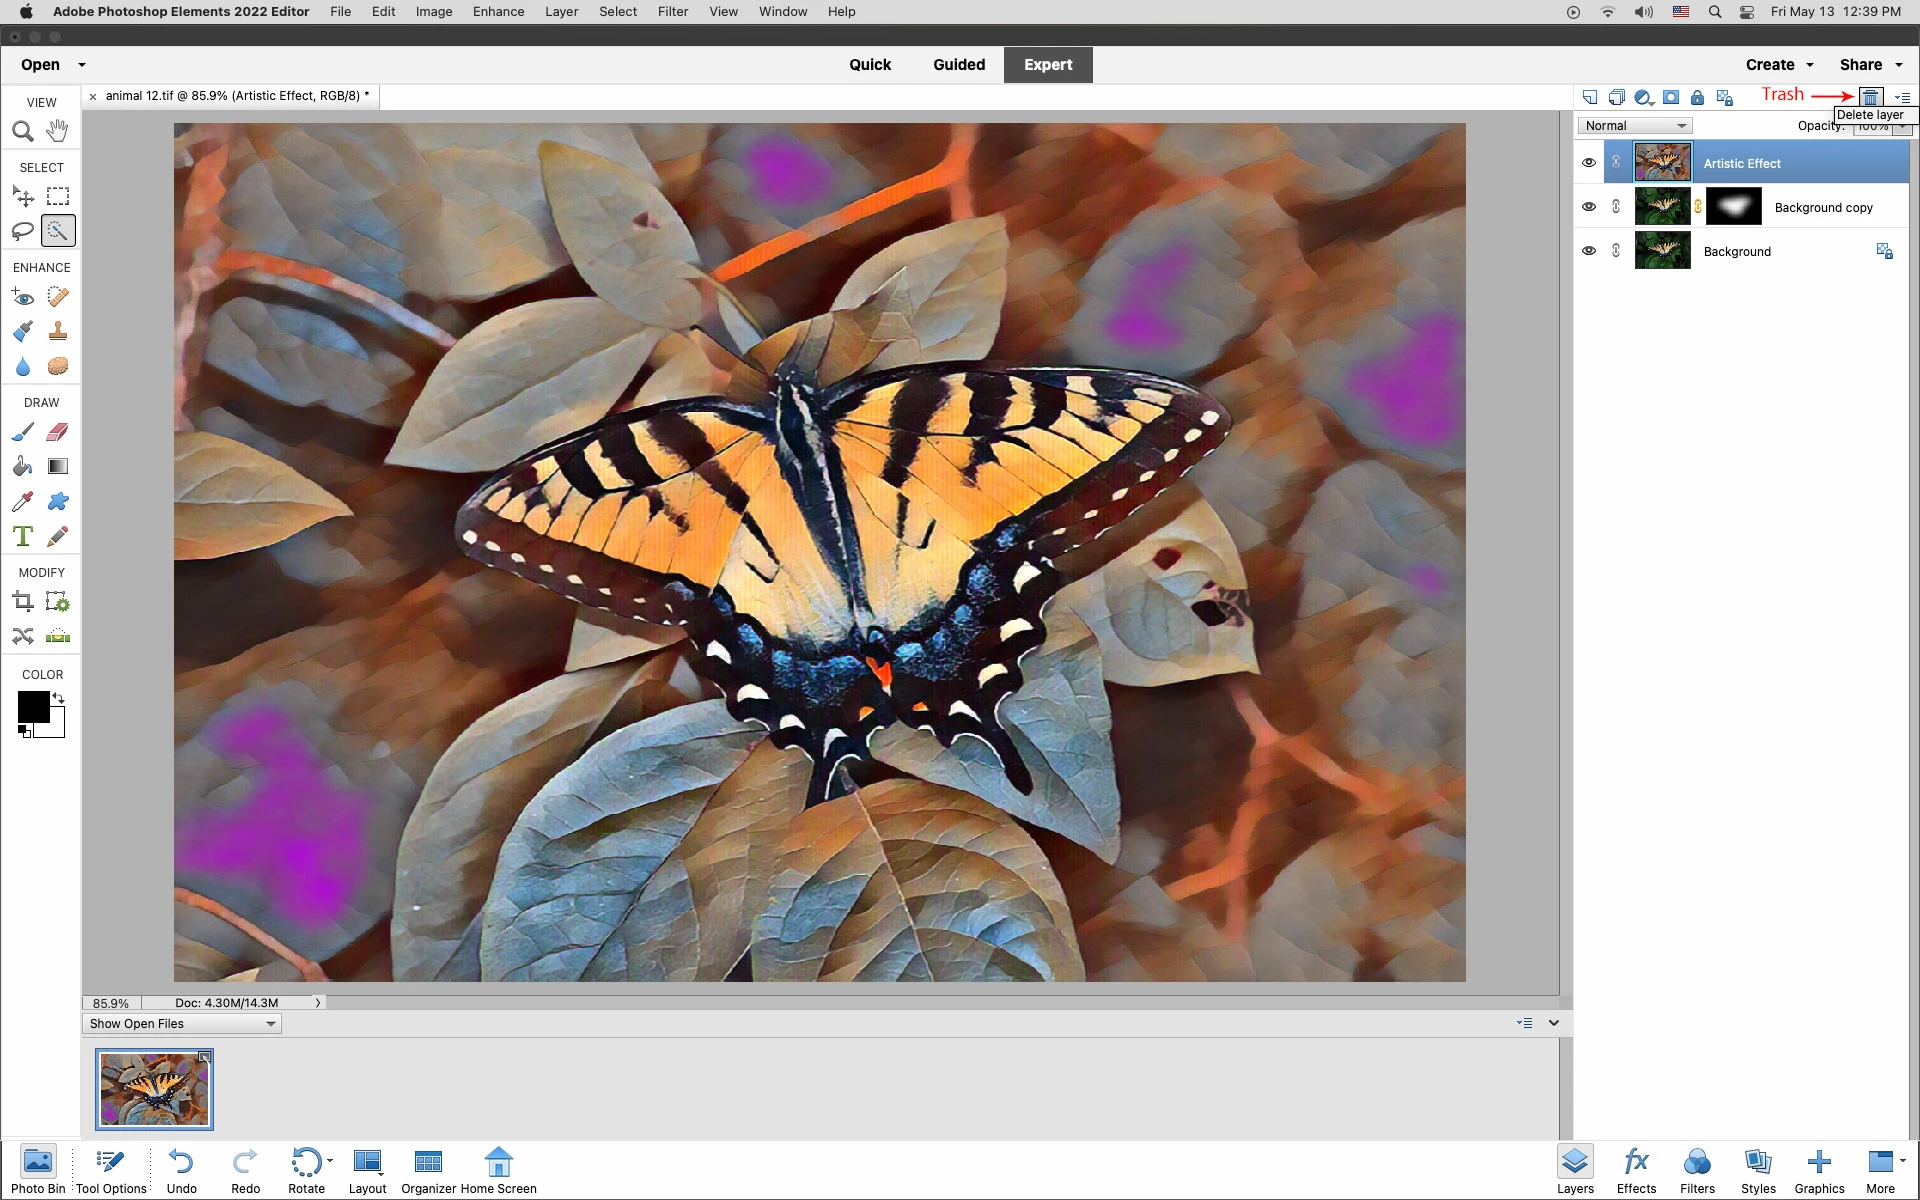Toggle visibility of Background copy layer

1588,207
